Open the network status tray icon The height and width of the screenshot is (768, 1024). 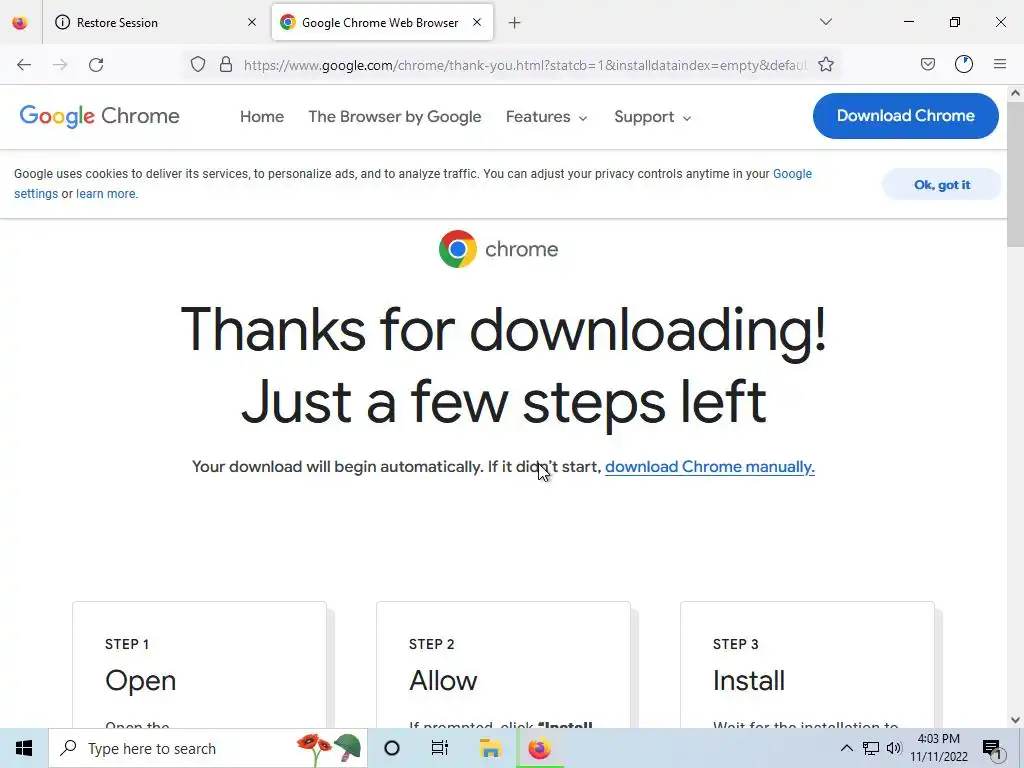coord(871,748)
